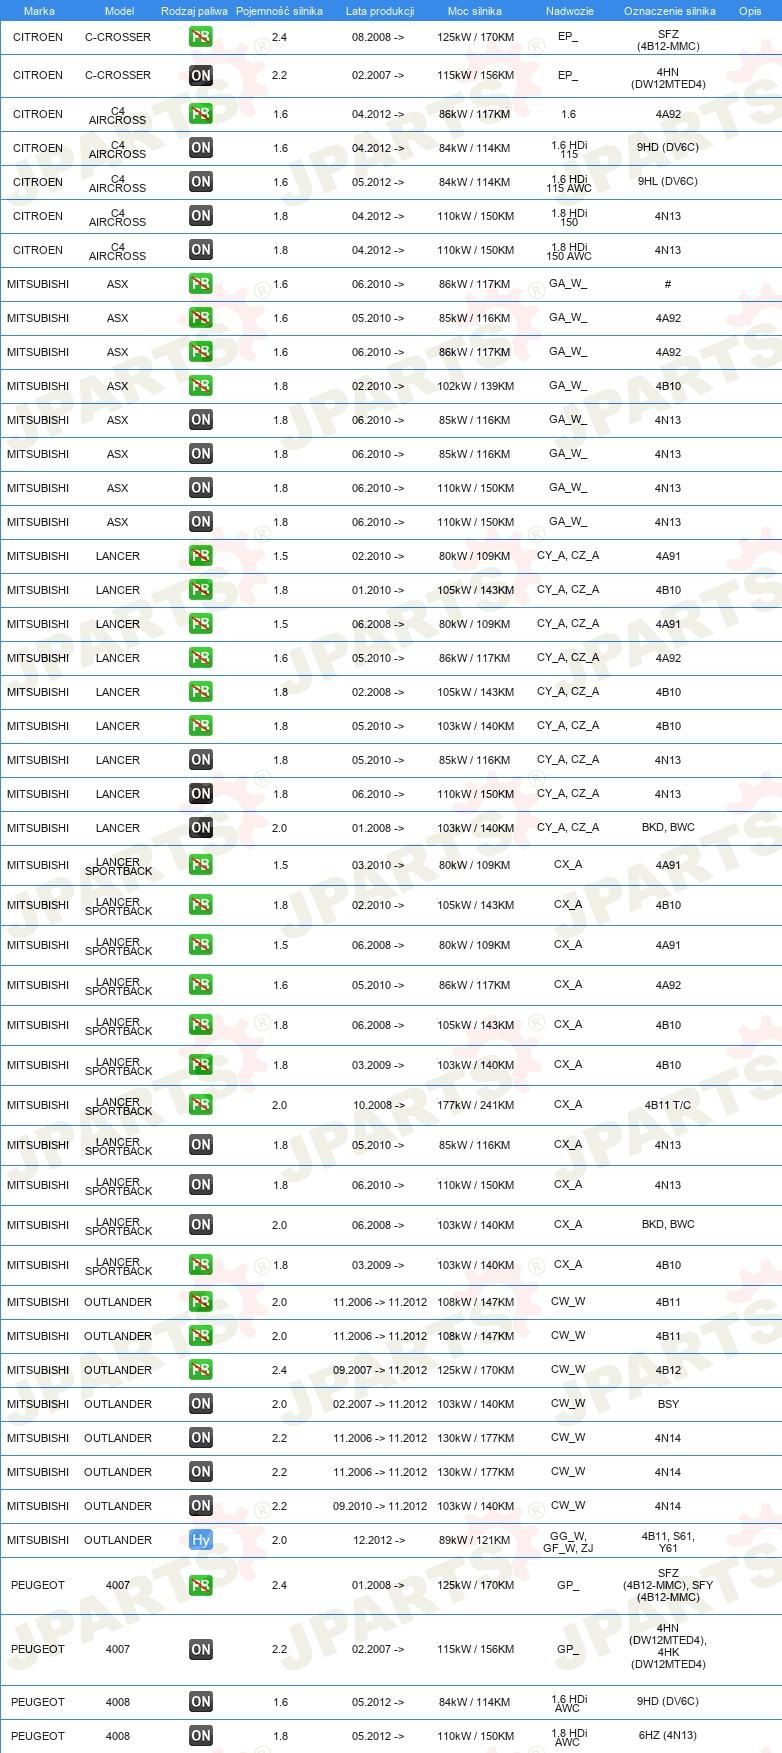Click ON icon for C4 Aircross 1.8 HDi 150 AWC
Screen dimensions: 782x1753
(x=201, y=250)
